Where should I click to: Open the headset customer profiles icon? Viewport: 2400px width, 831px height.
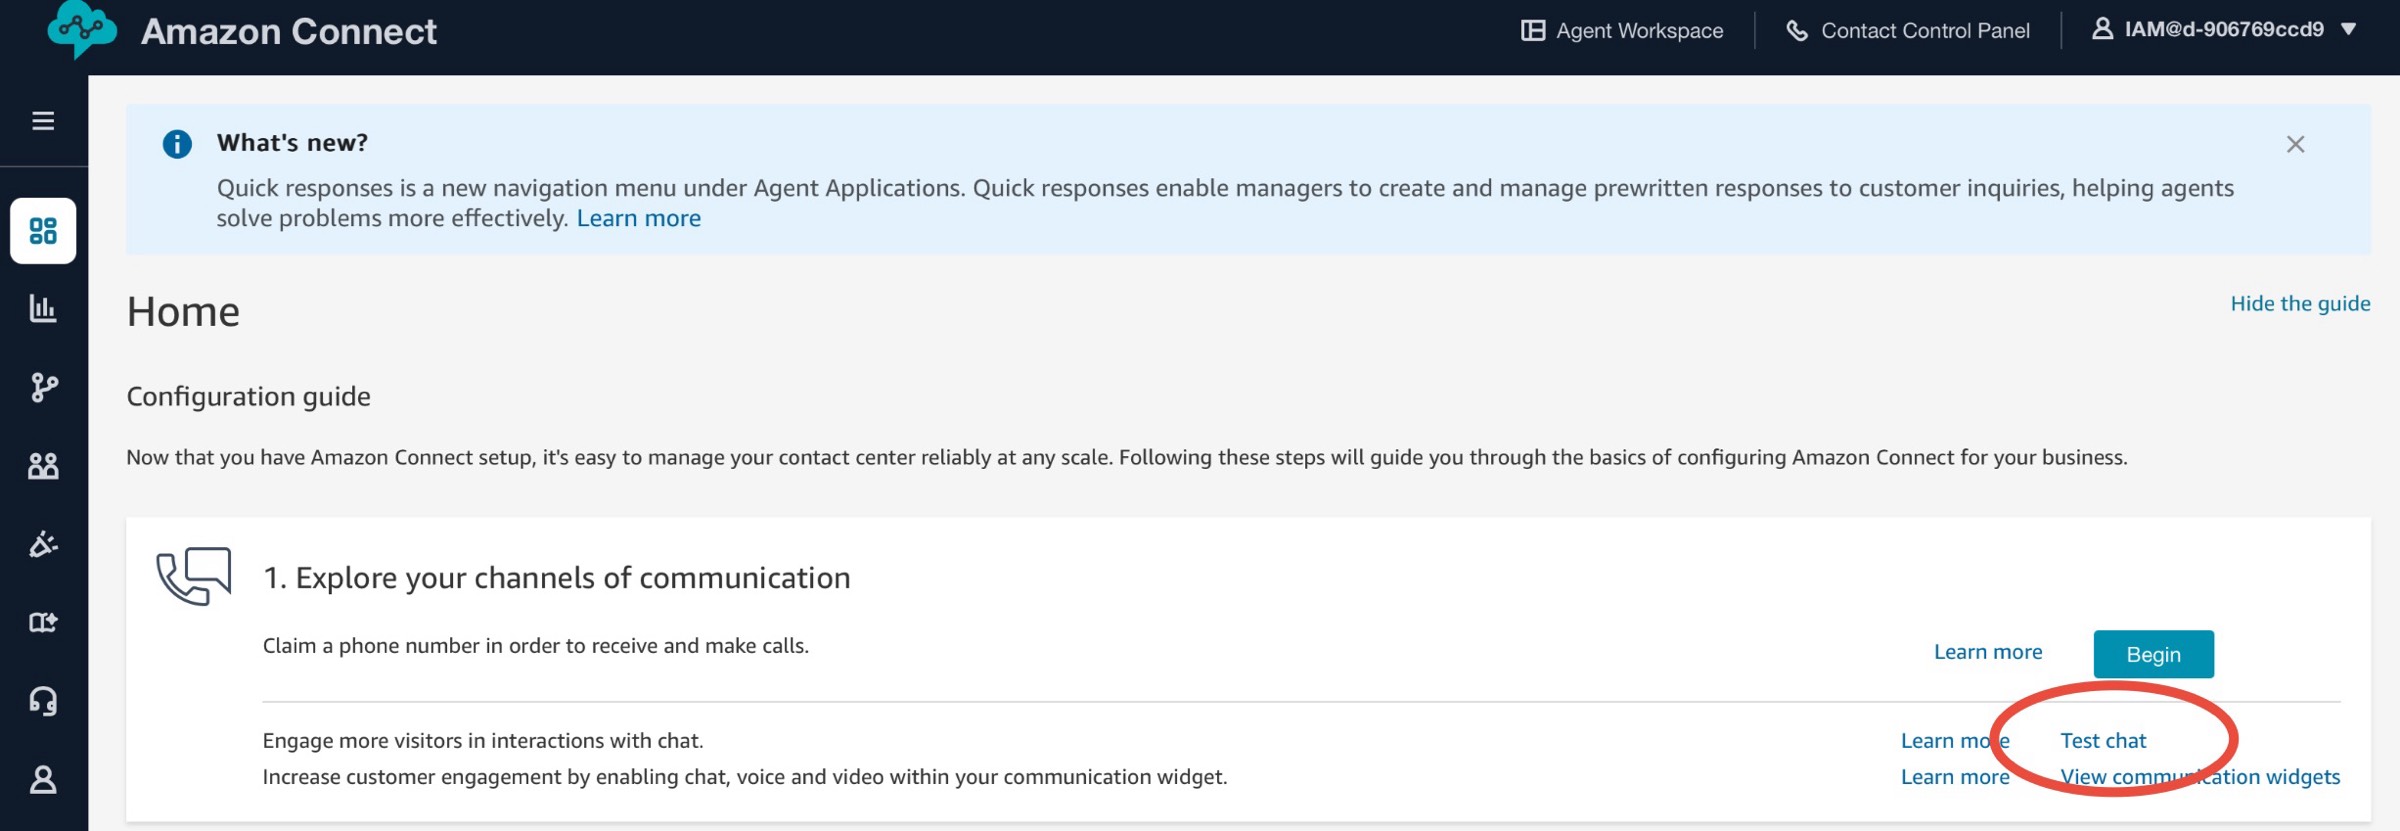click(x=43, y=700)
